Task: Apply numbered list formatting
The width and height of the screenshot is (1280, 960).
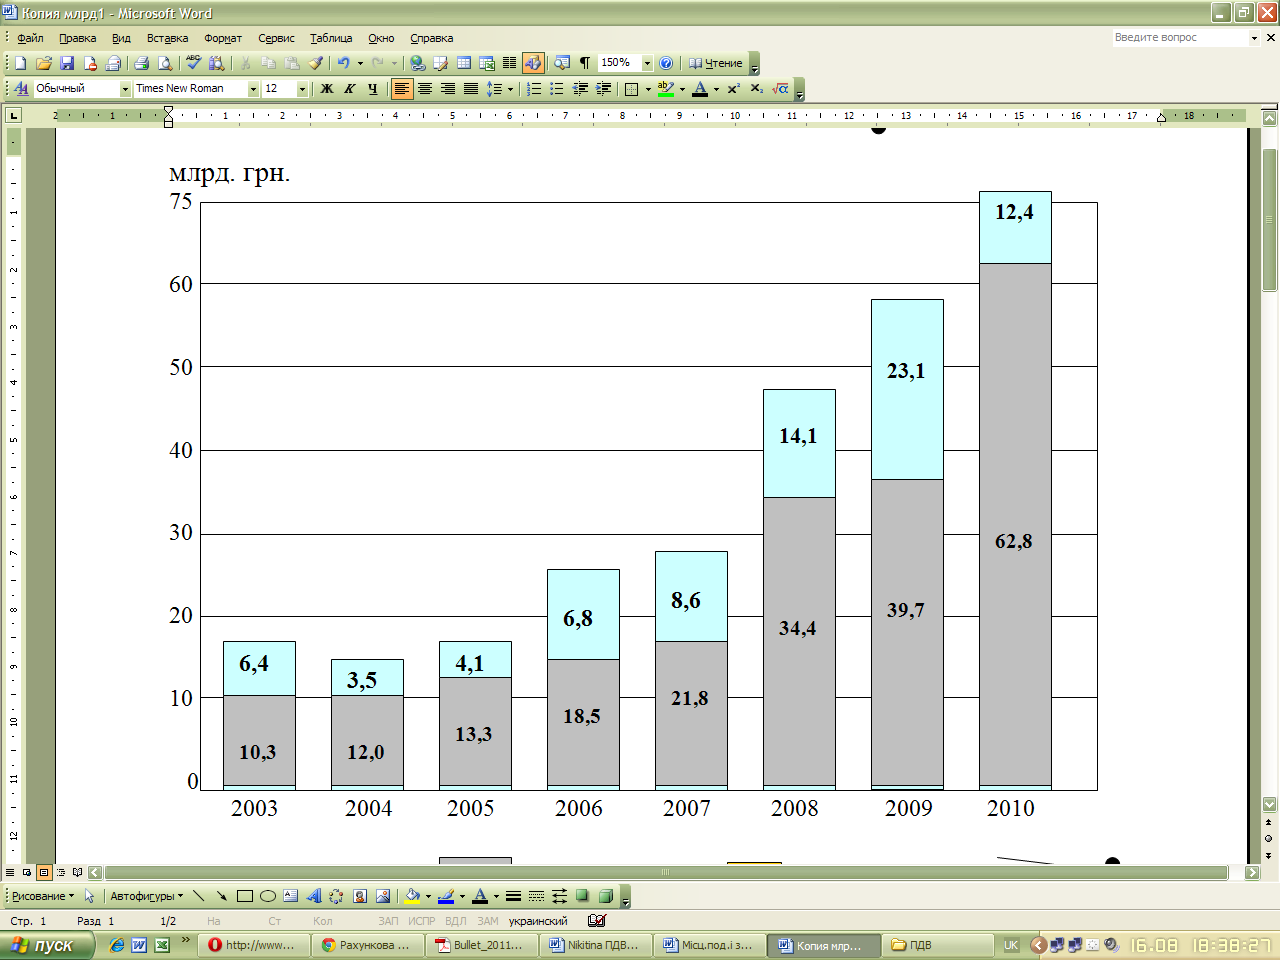Action: point(534,89)
